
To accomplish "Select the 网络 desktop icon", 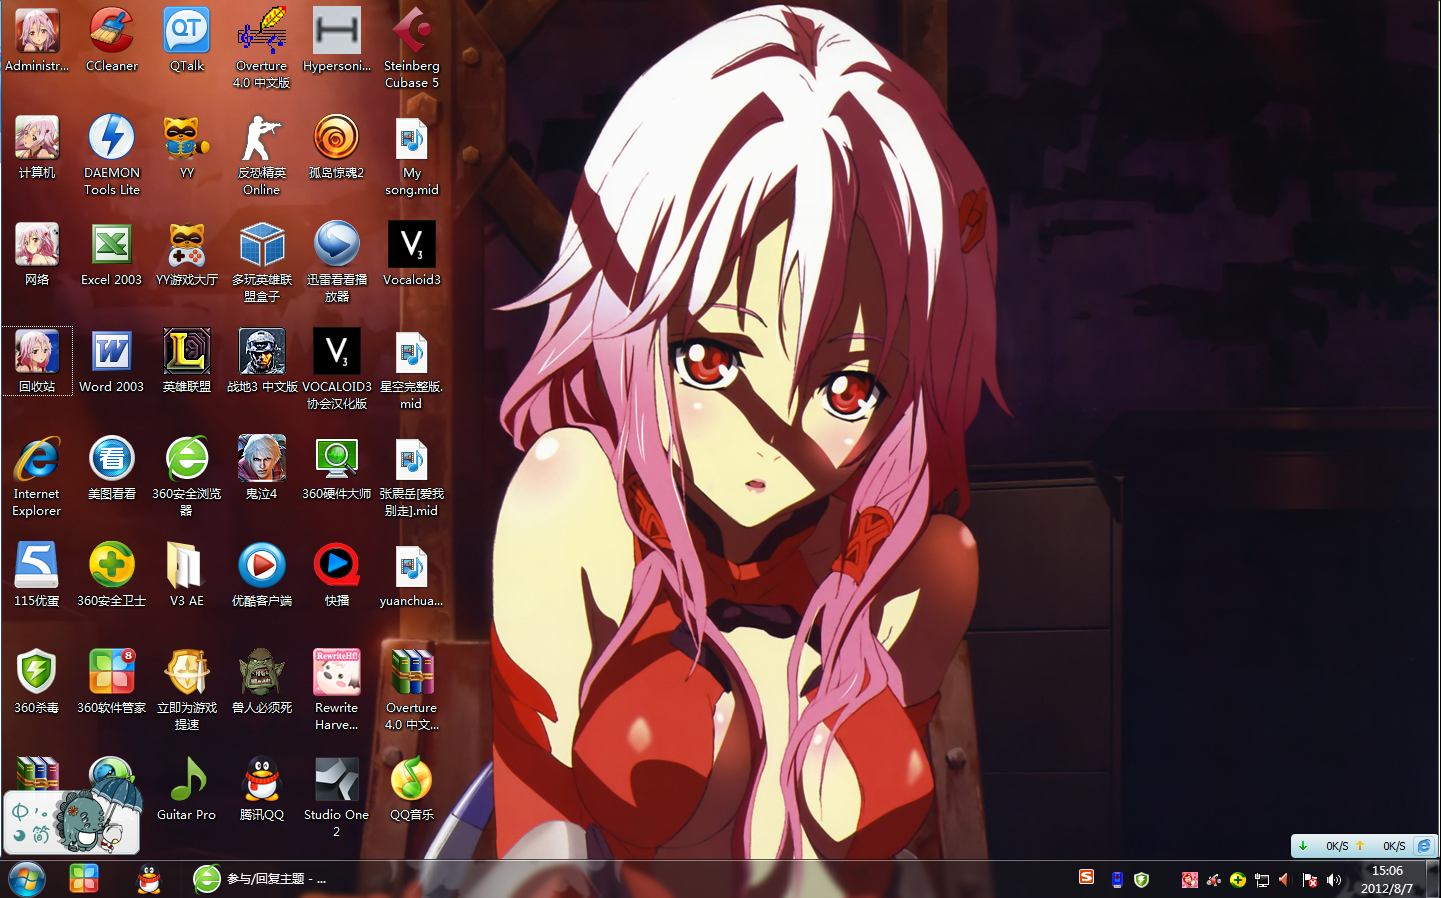I will pyautogui.click(x=37, y=254).
